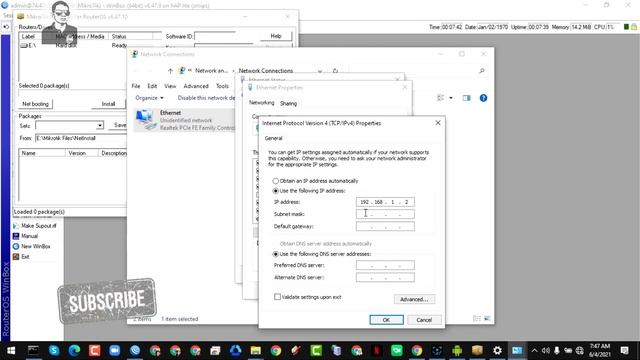Open the Edit menu in Network Connections

click(x=152, y=86)
